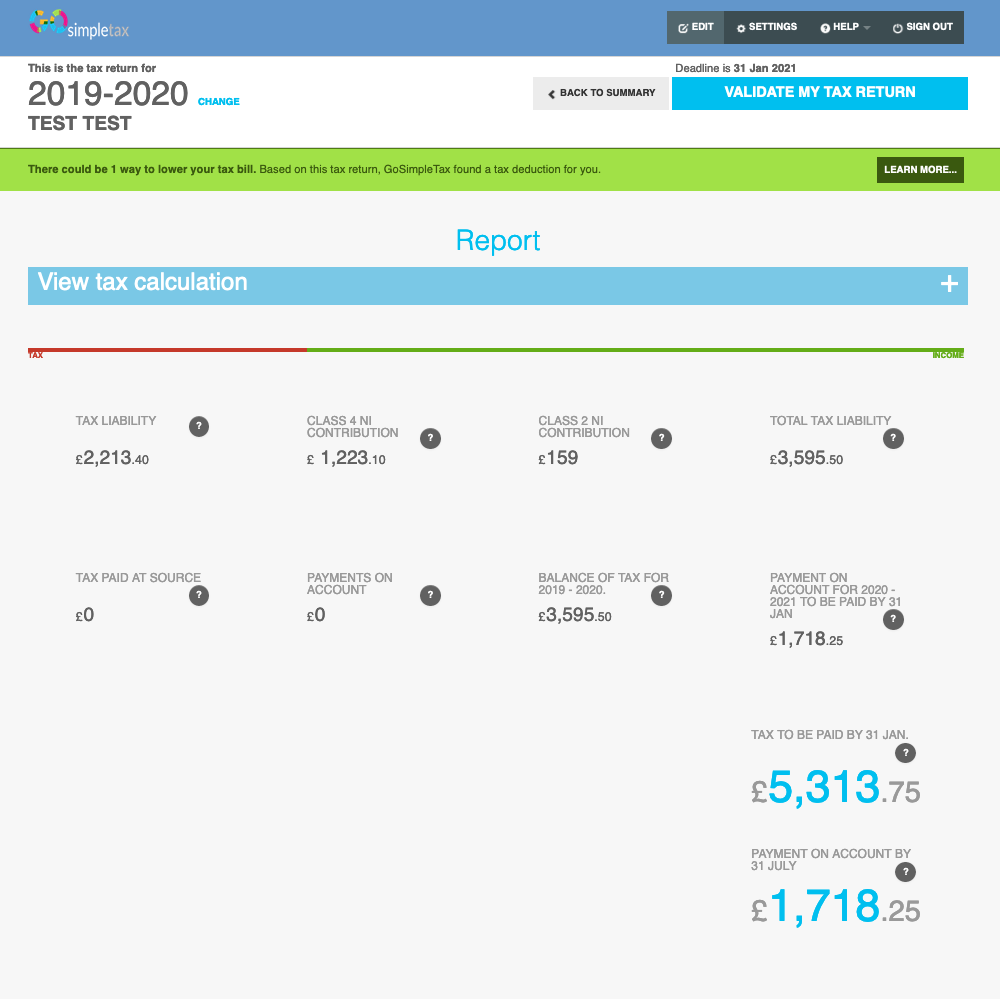
Task: Click the Total Tax Liability amount £3,595.50
Action: coord(806,458)
